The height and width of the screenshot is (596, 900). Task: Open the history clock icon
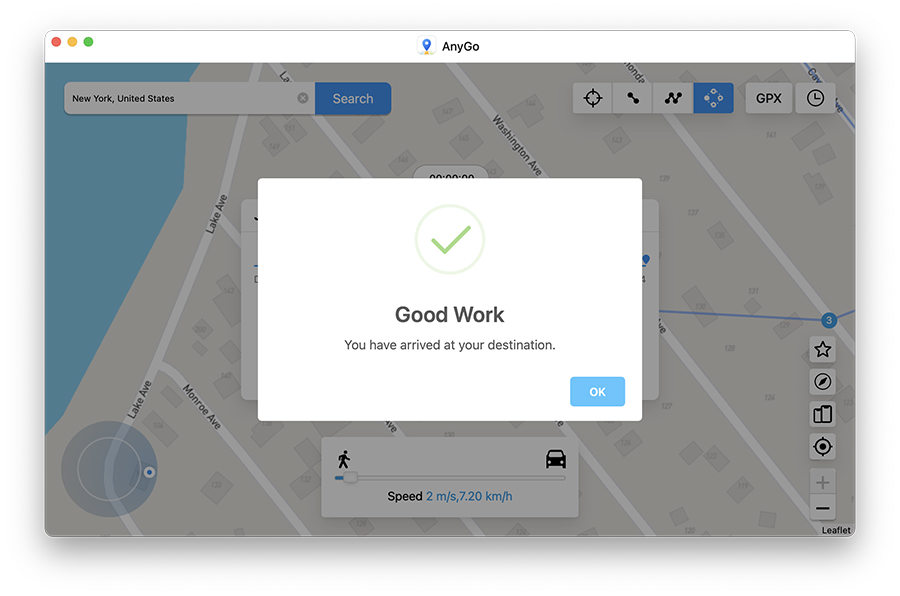[x=815, y=98]
